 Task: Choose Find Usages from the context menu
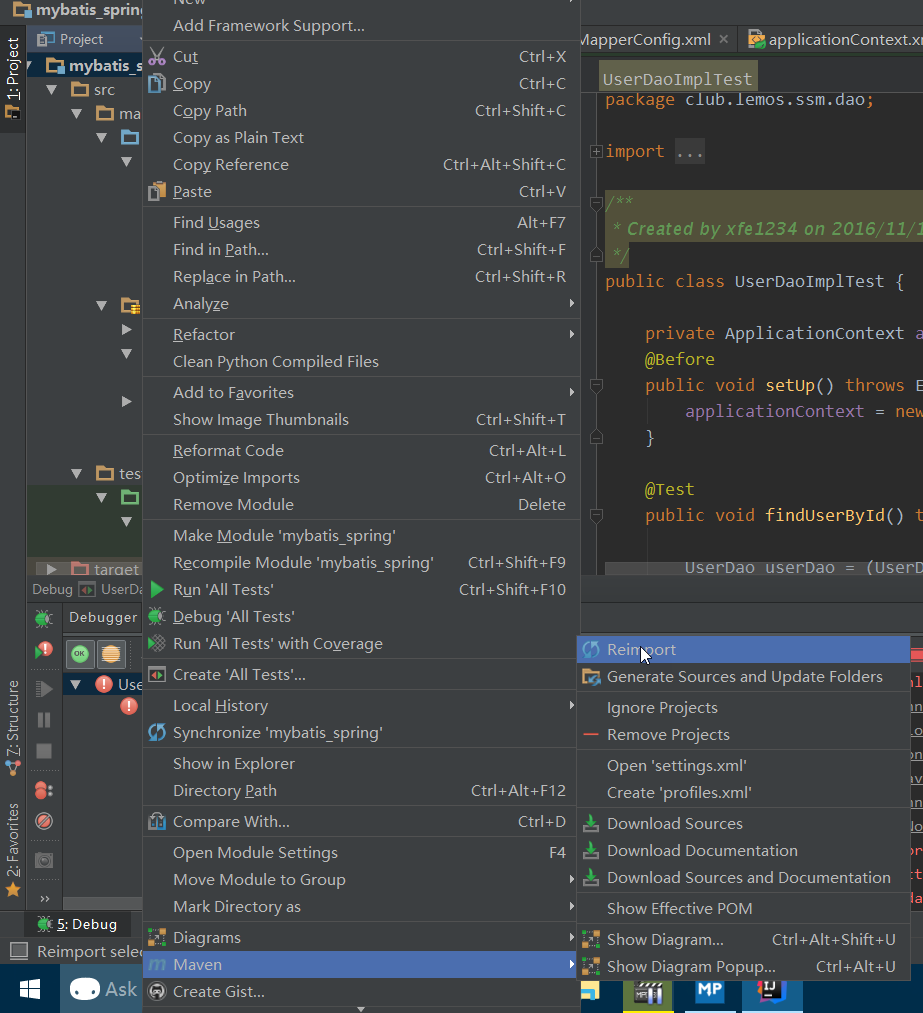[216, 223]
